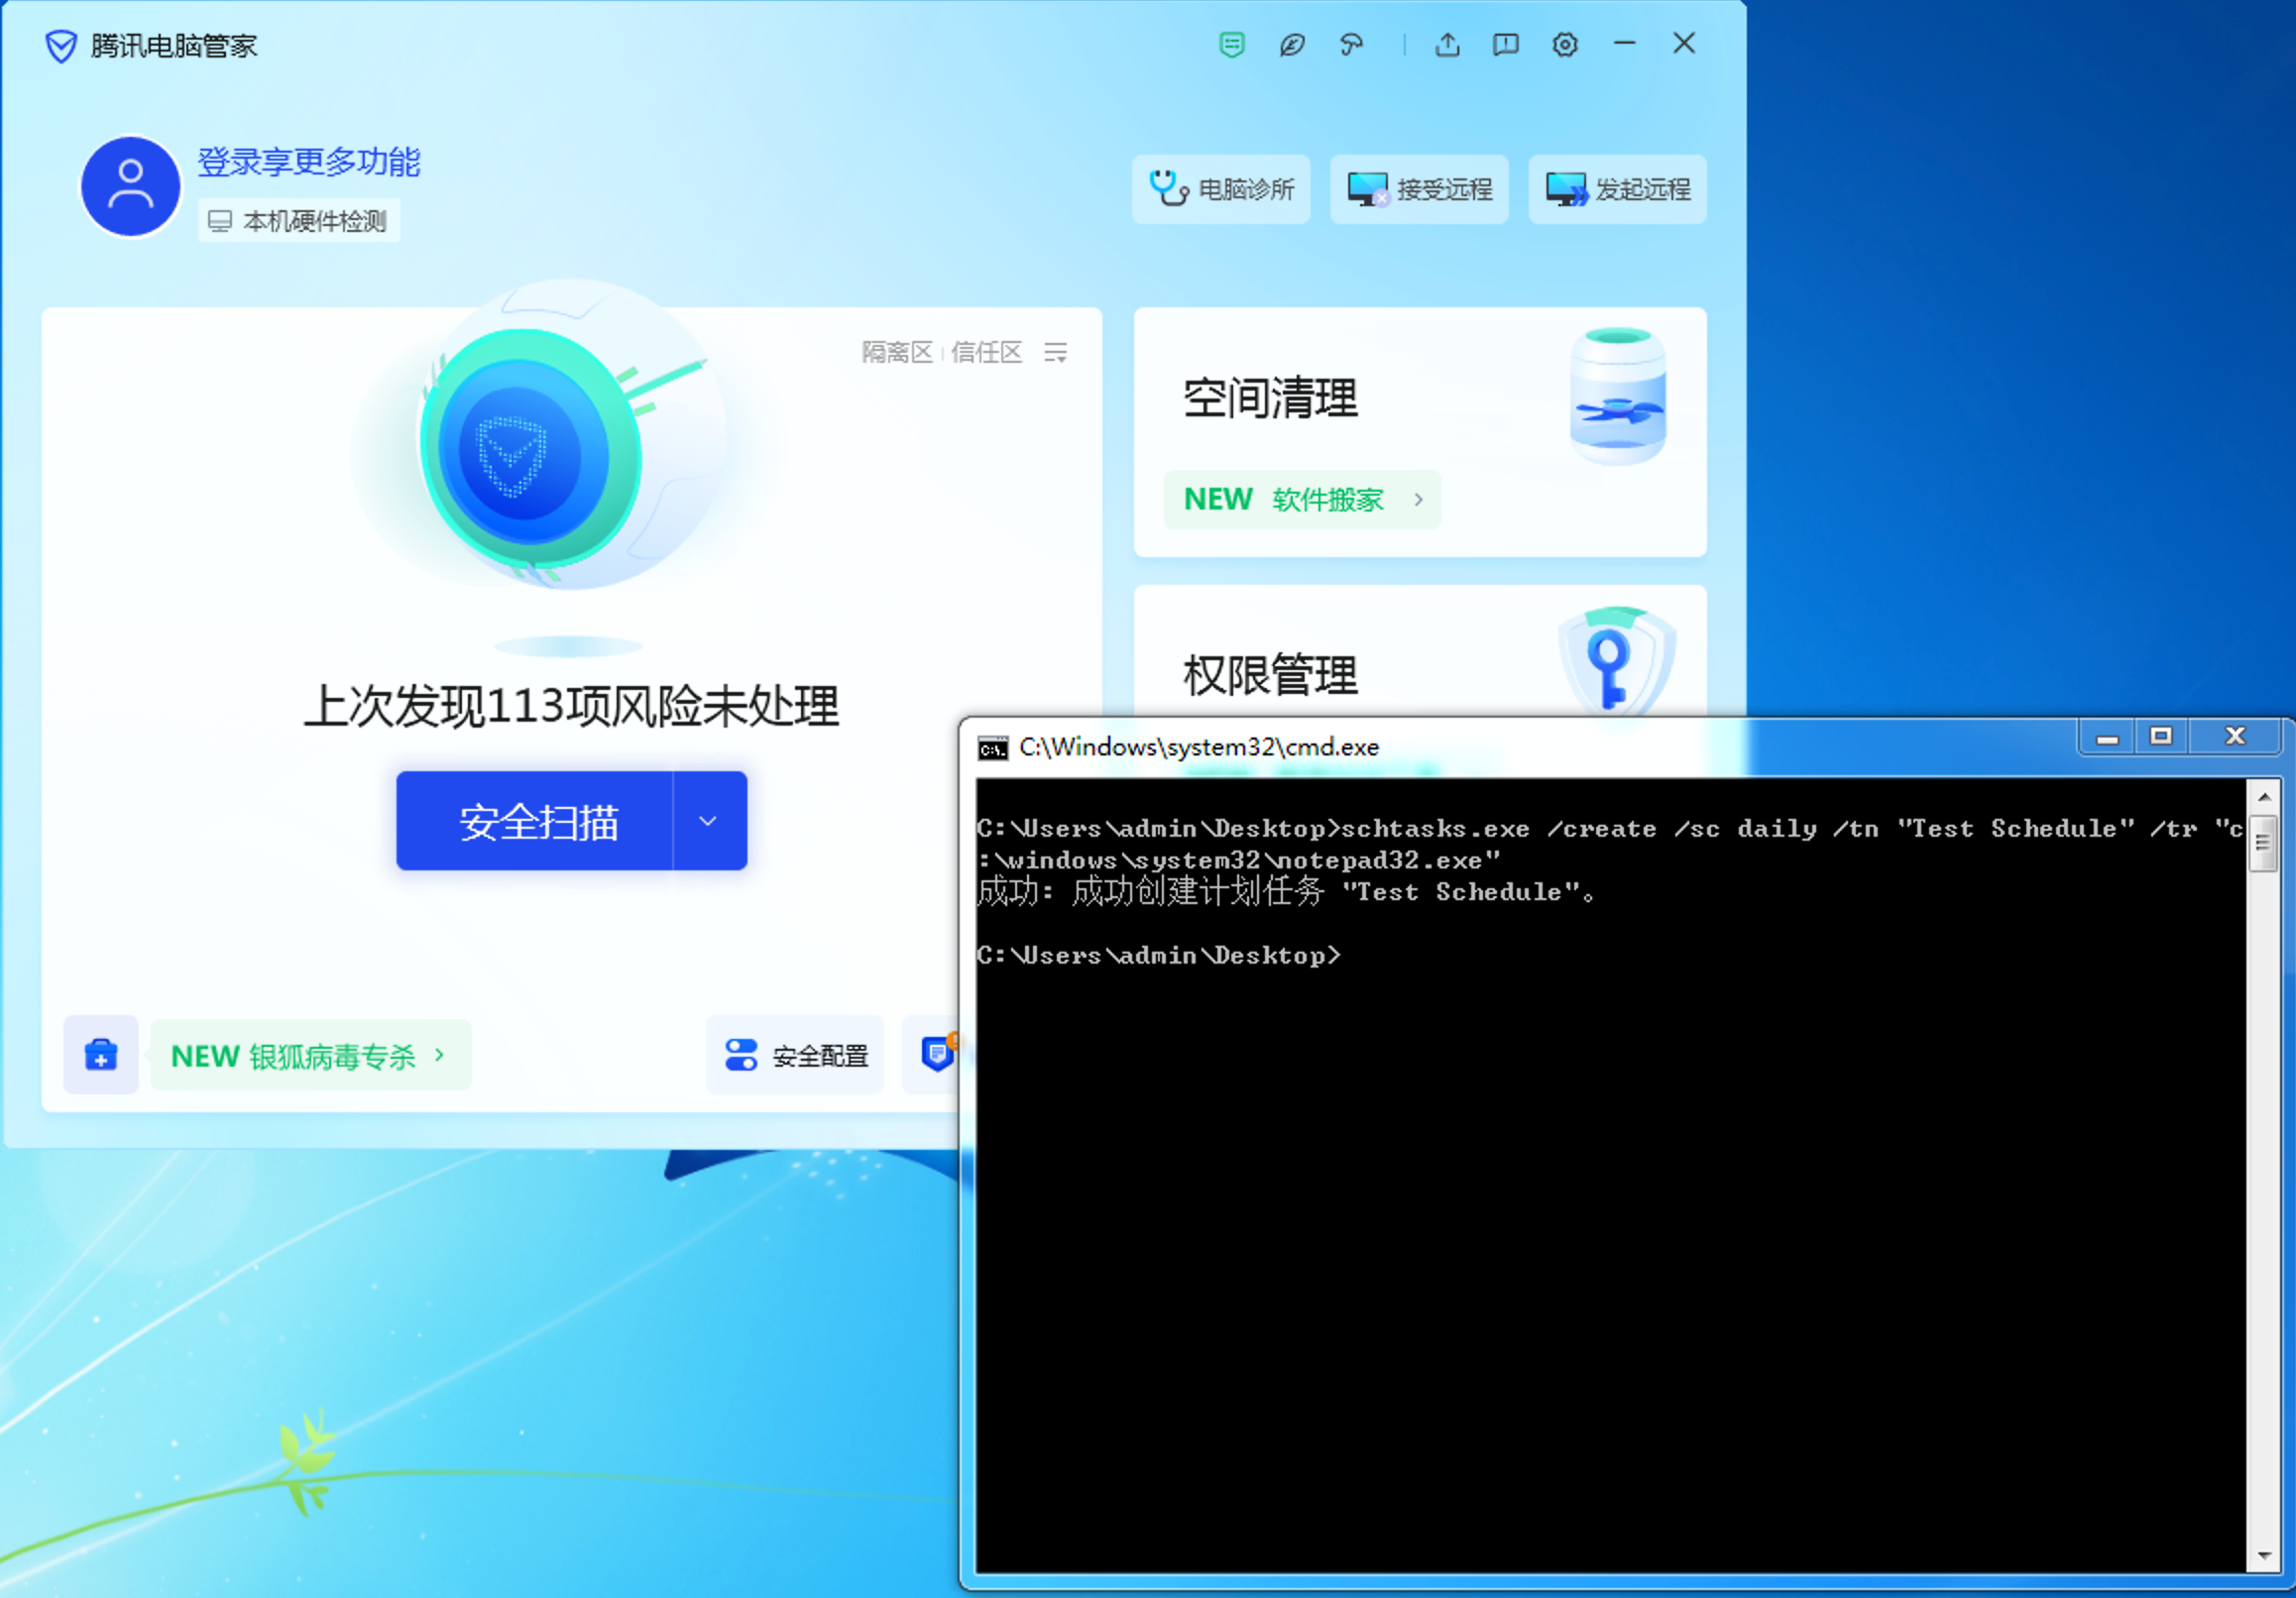Click the Tencent PC Manager shield logo
The width and height of the screenshot is (2296, 1598).
click(61, 46)
